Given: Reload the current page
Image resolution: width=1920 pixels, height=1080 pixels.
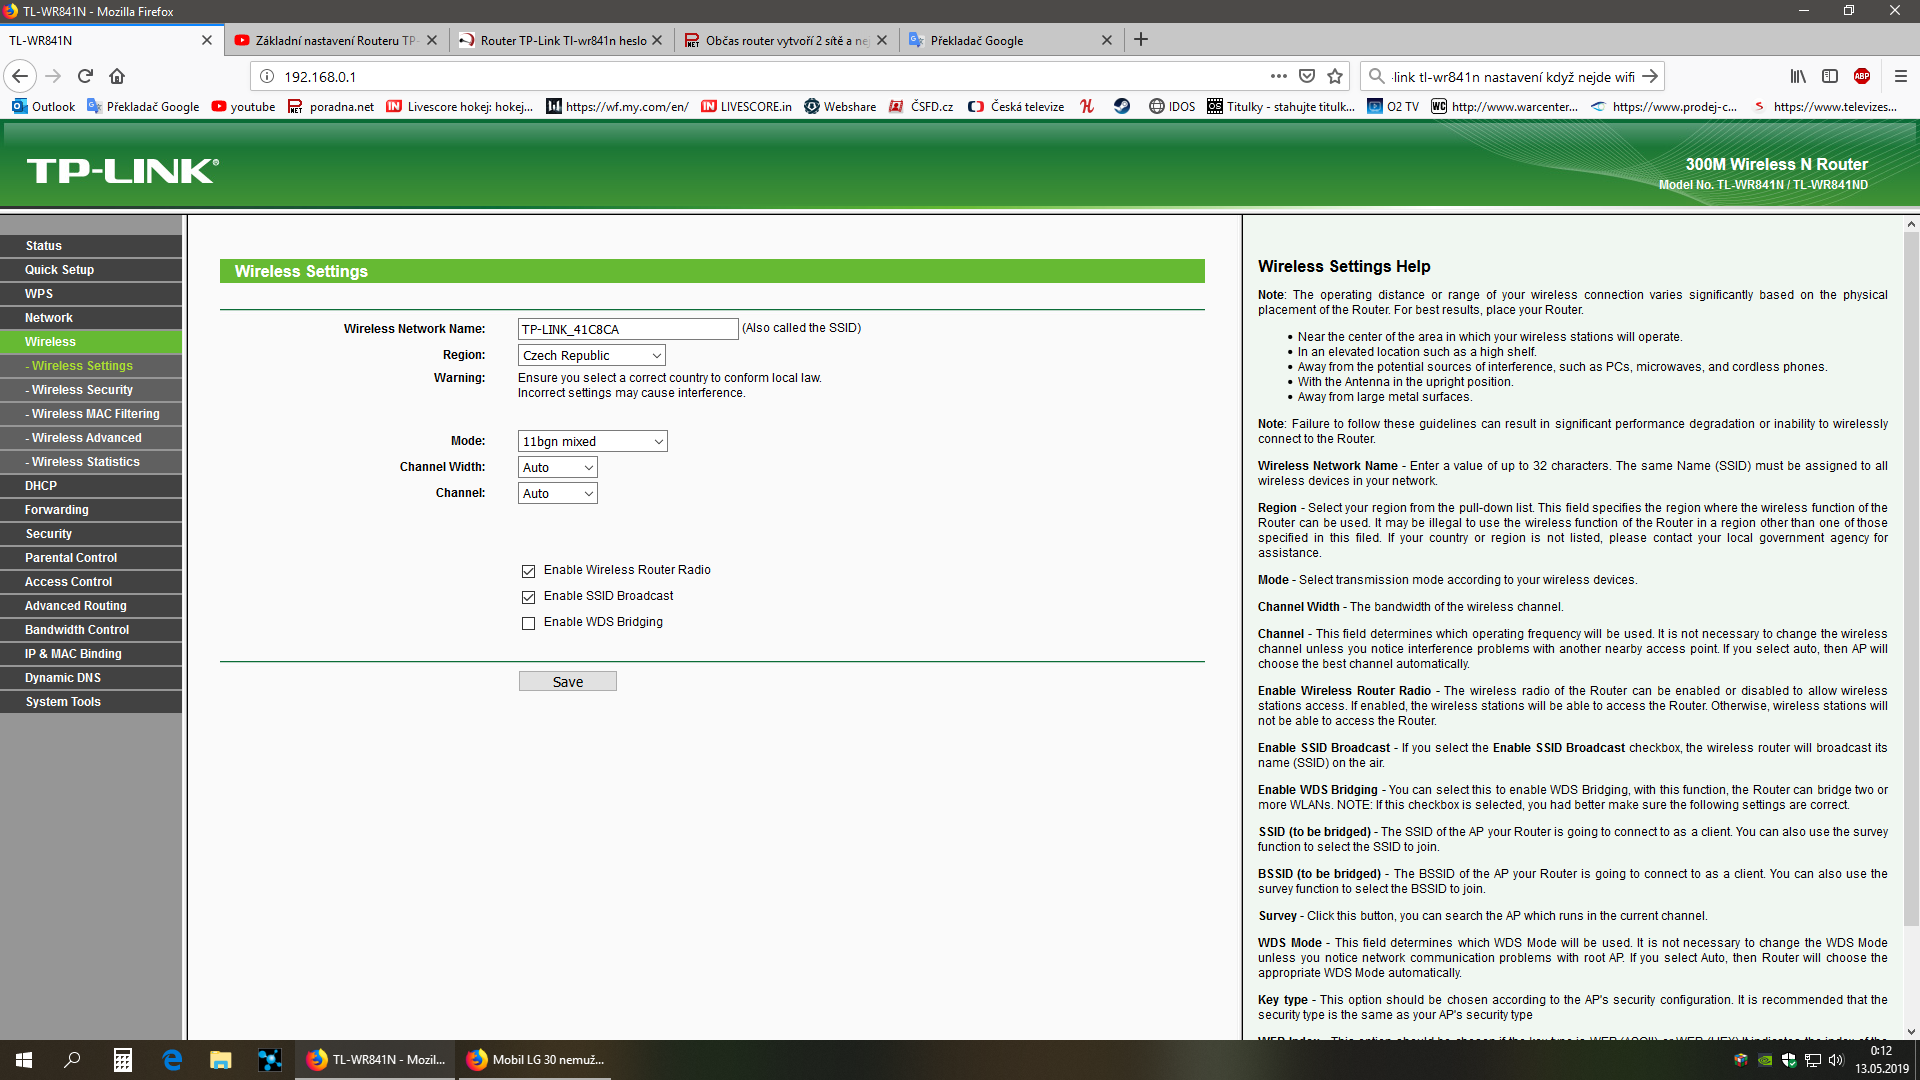Looking at the screenshot, I should click(x=86, y=76).
